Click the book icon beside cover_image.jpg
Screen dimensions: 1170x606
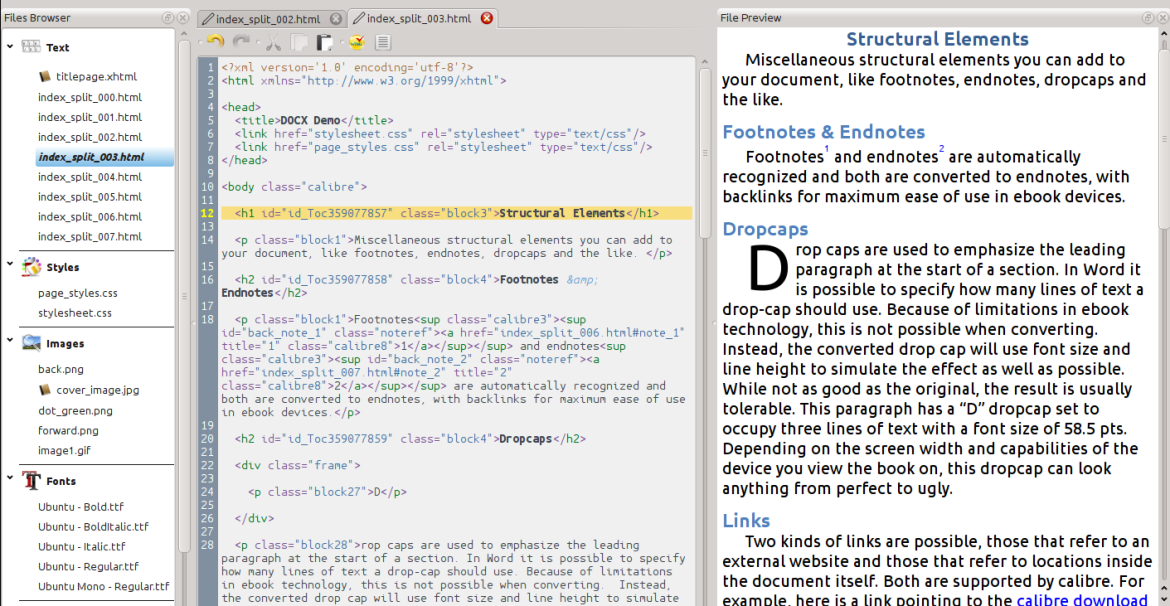[x=45, y=390]
